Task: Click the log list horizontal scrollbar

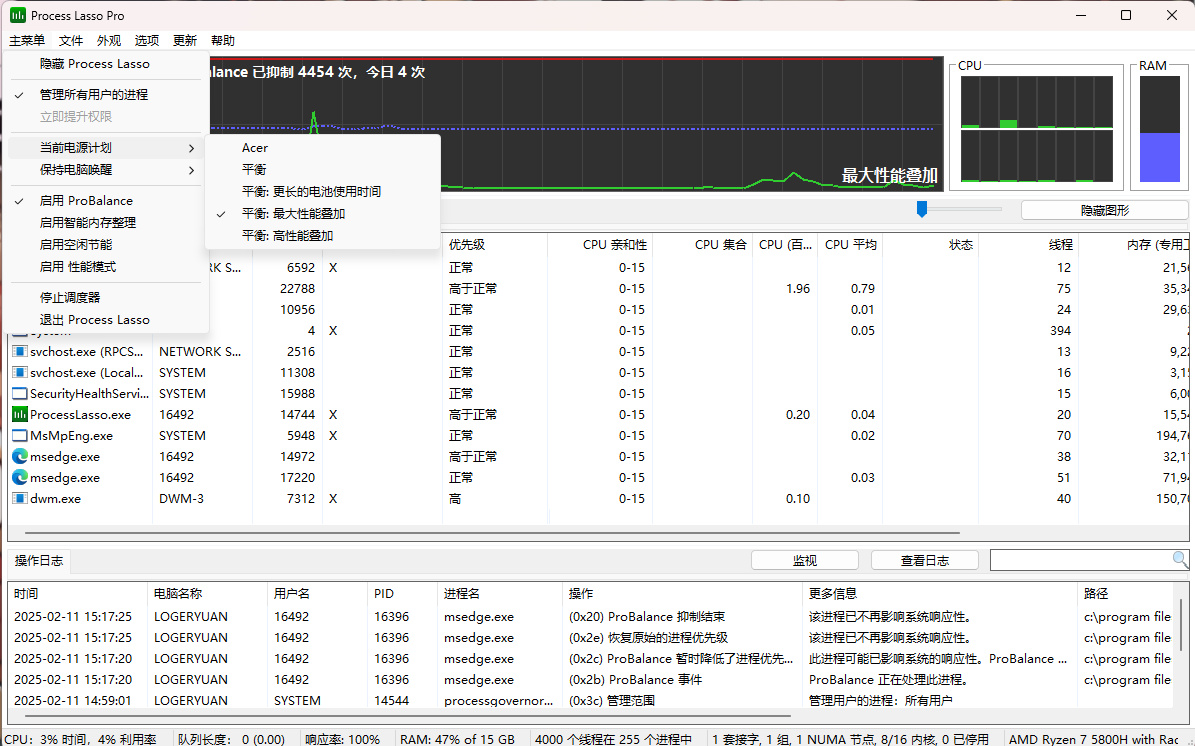Action: click(x=408, y=716)
